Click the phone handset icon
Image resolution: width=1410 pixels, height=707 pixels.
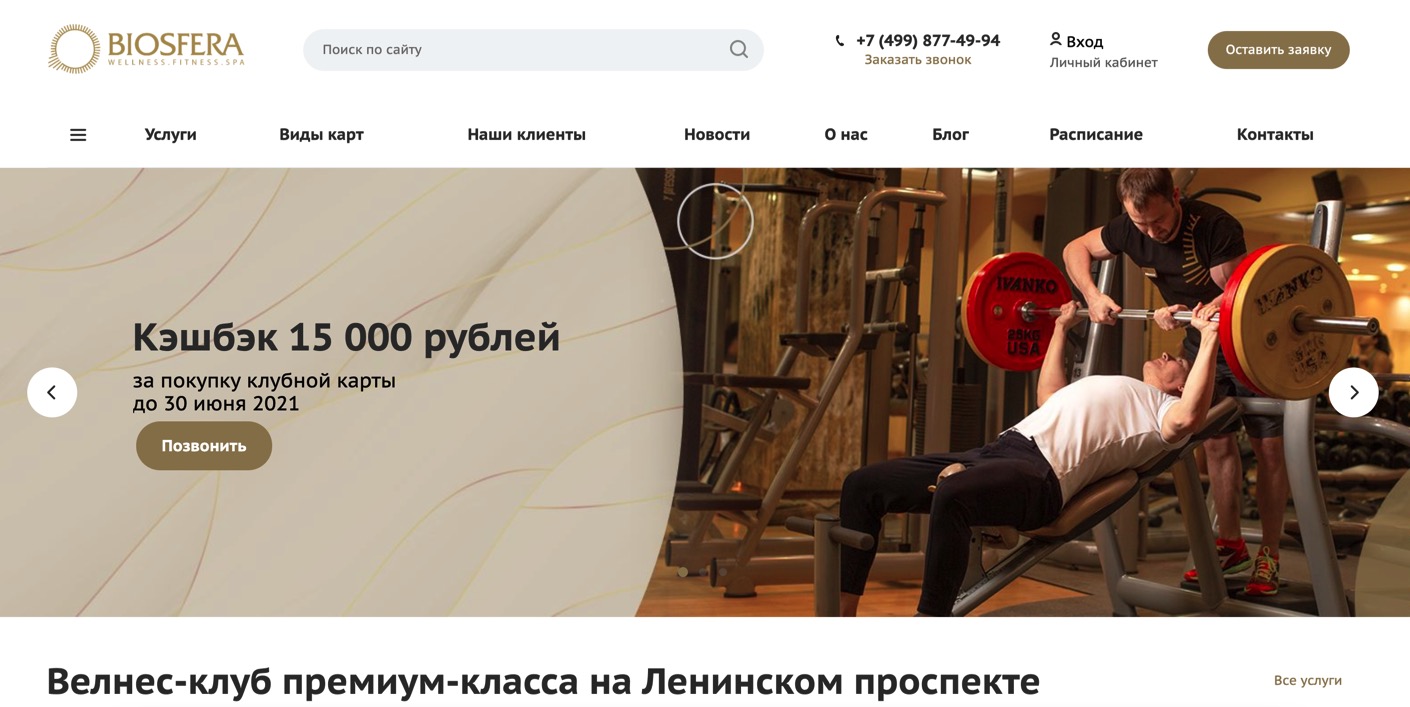click(x=840, y=41)
